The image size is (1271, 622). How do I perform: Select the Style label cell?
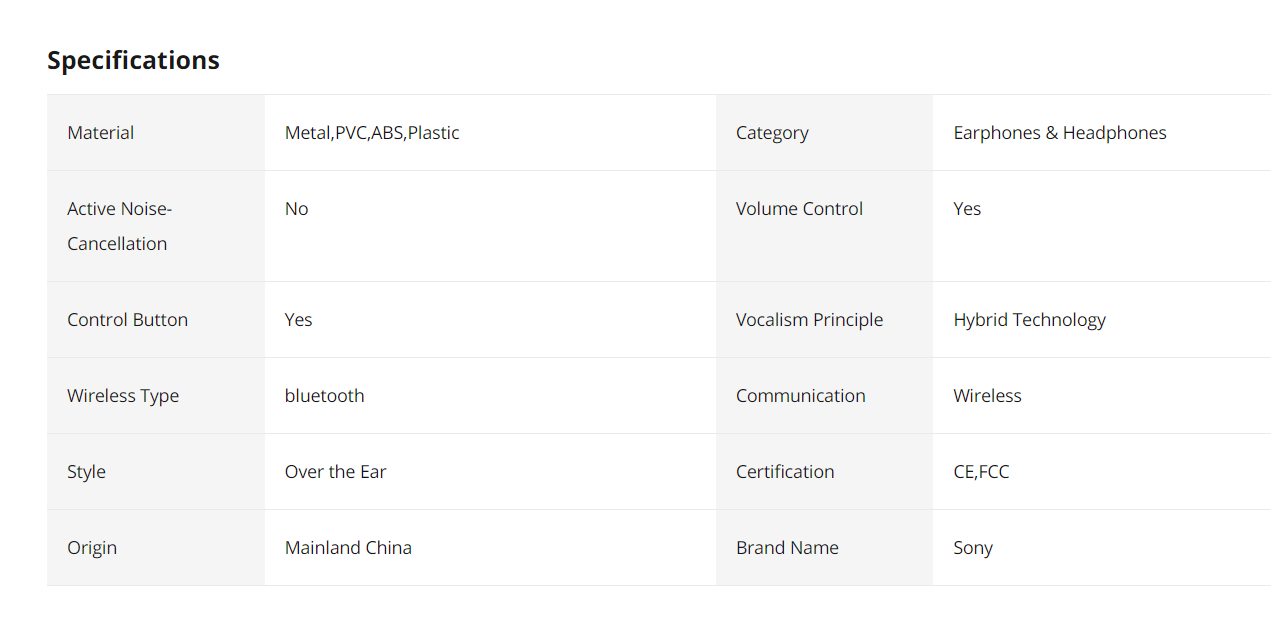click(x=156, y=472)
